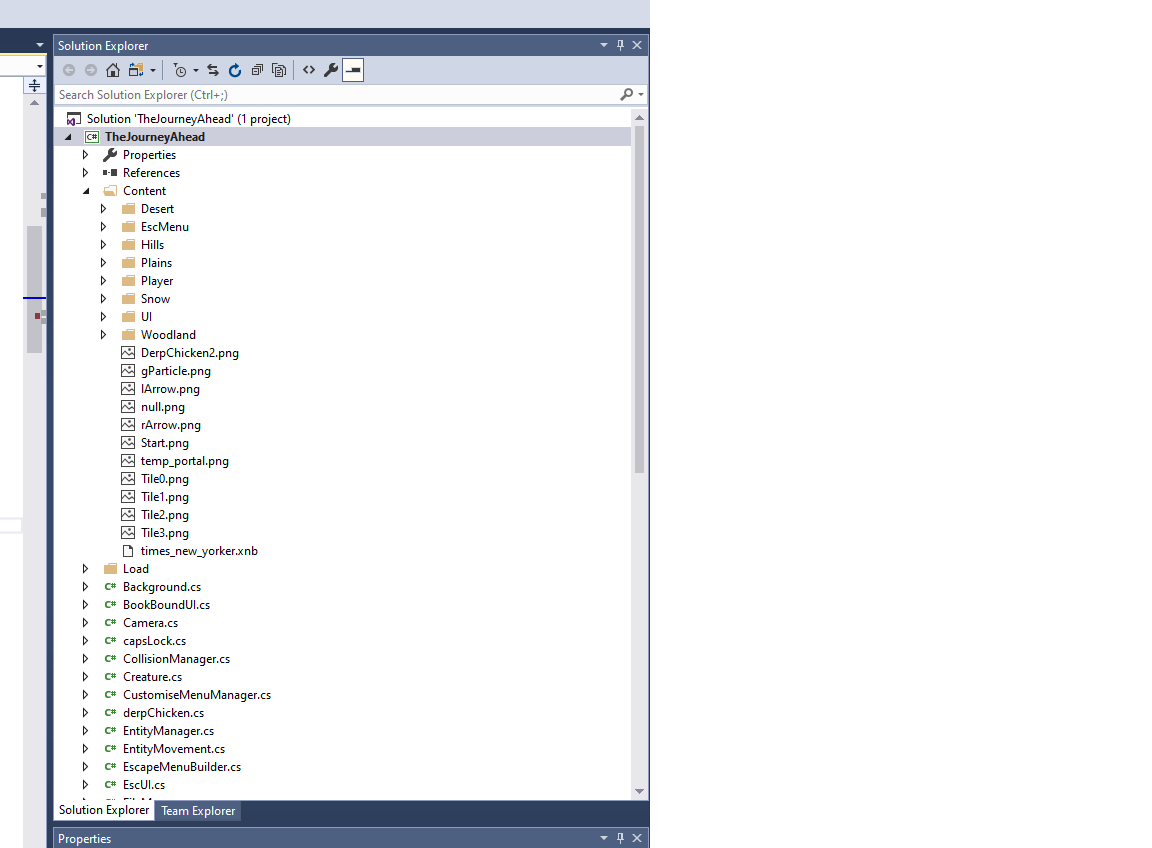Click the Show All Files icon
Screen dimensions: 1152x848
(x=279, y=70)
